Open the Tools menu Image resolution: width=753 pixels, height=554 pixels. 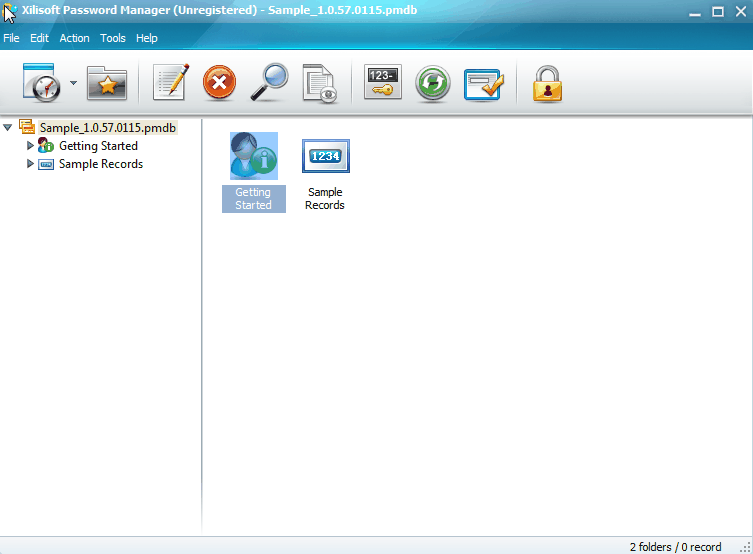[x=113, y=38]
